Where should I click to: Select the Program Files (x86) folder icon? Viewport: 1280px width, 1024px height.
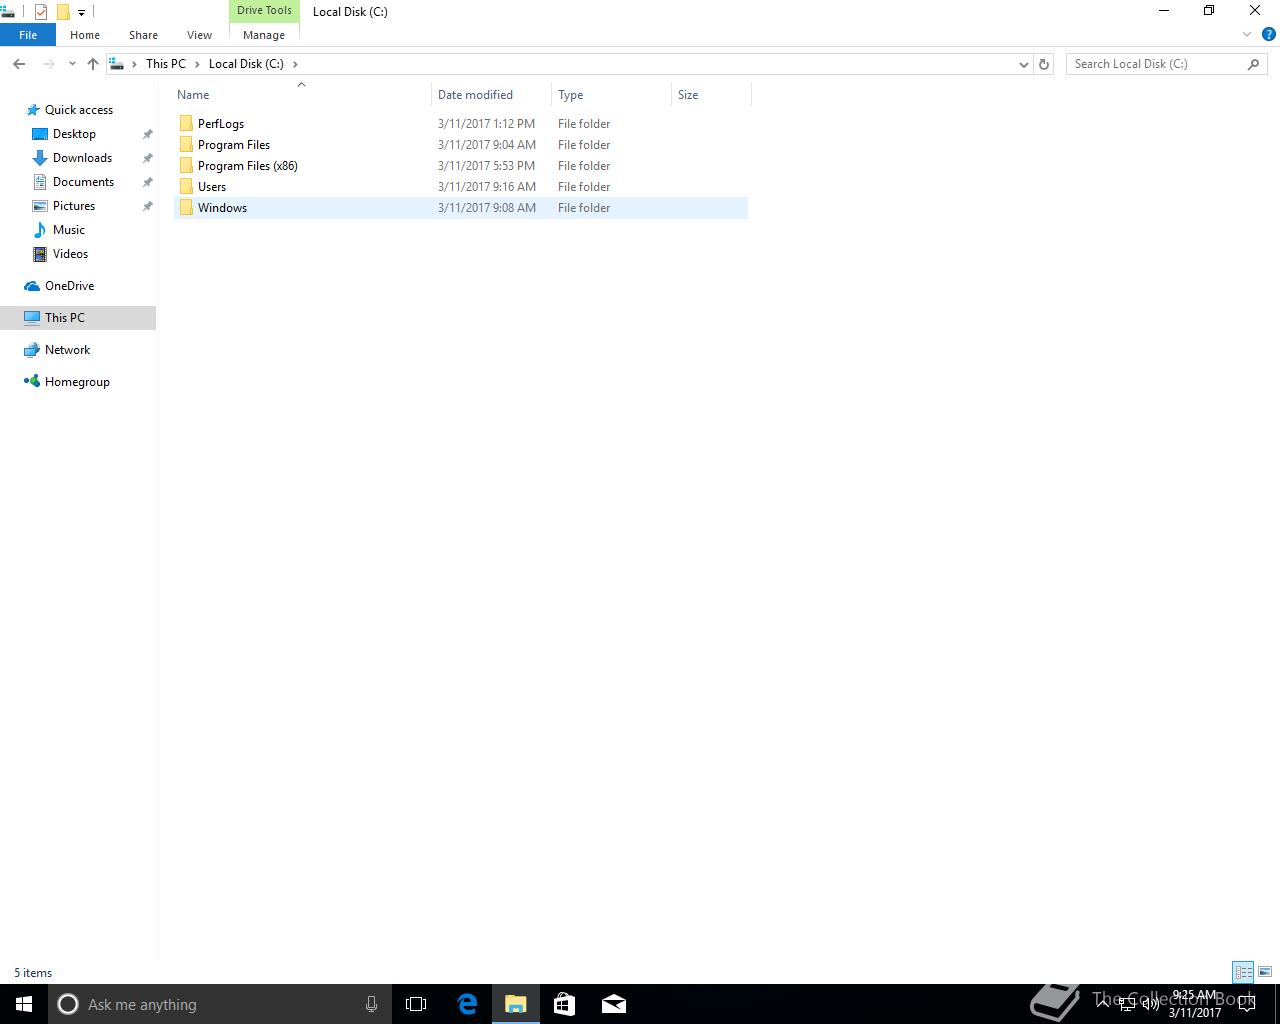point(186,166)
